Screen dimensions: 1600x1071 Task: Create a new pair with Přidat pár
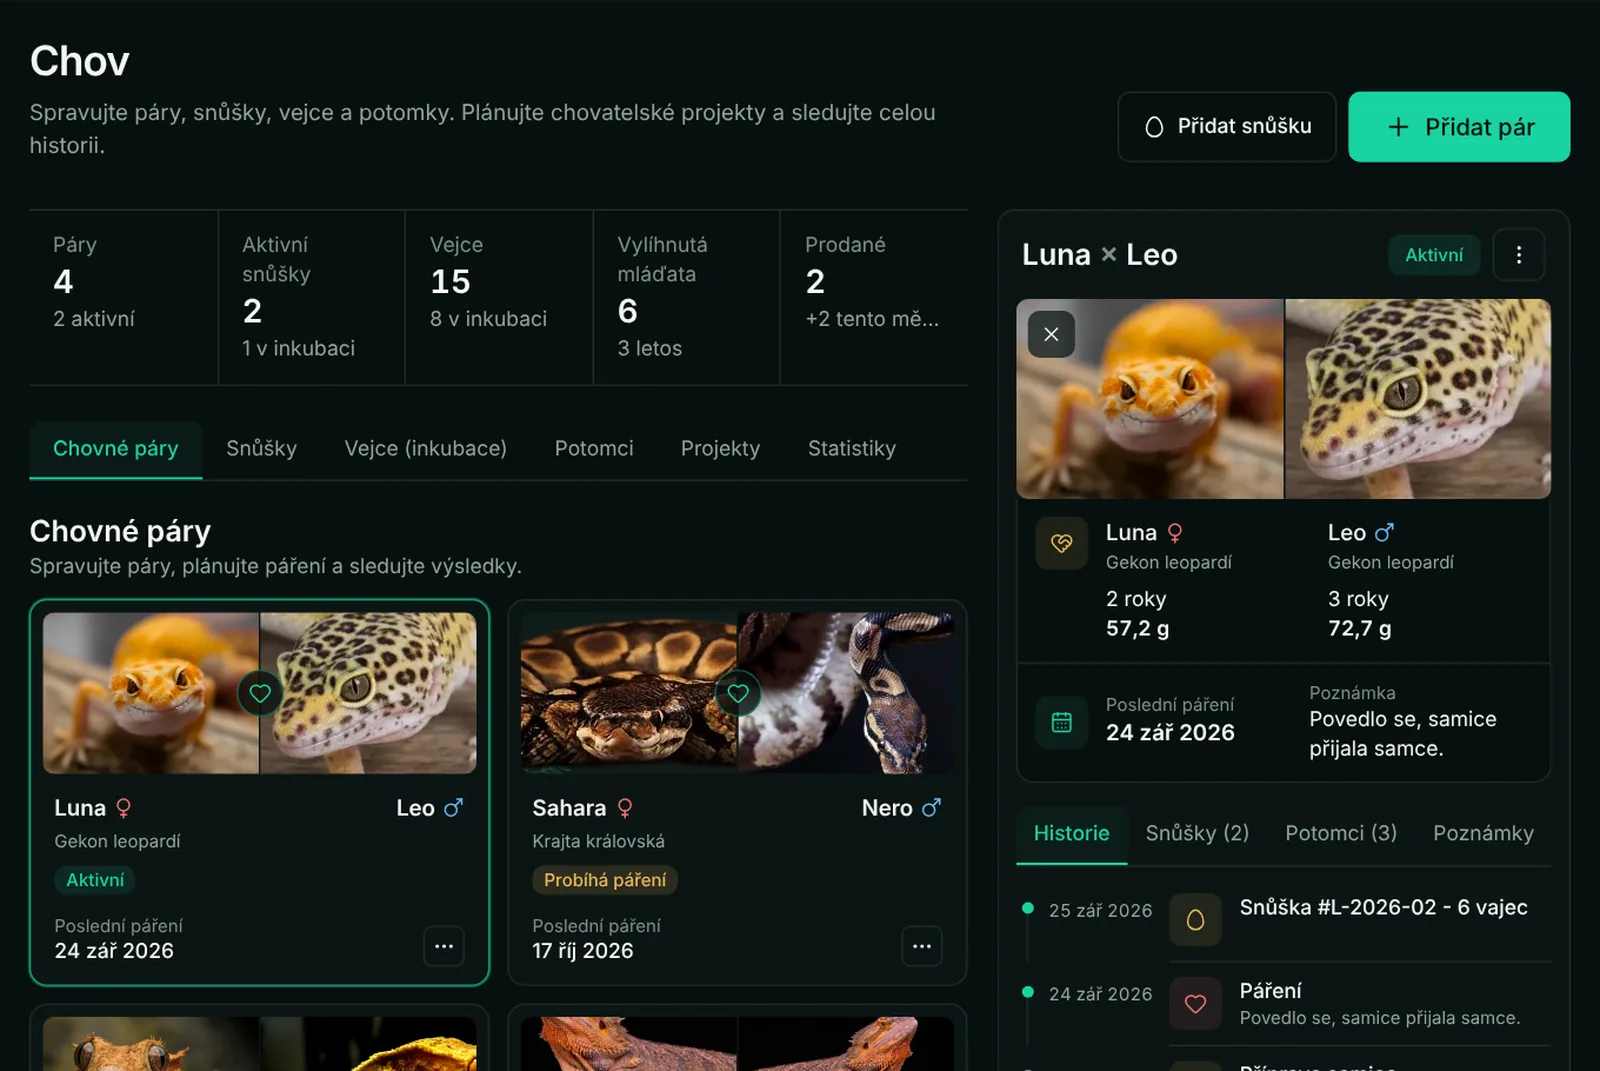pos(1459,127)
